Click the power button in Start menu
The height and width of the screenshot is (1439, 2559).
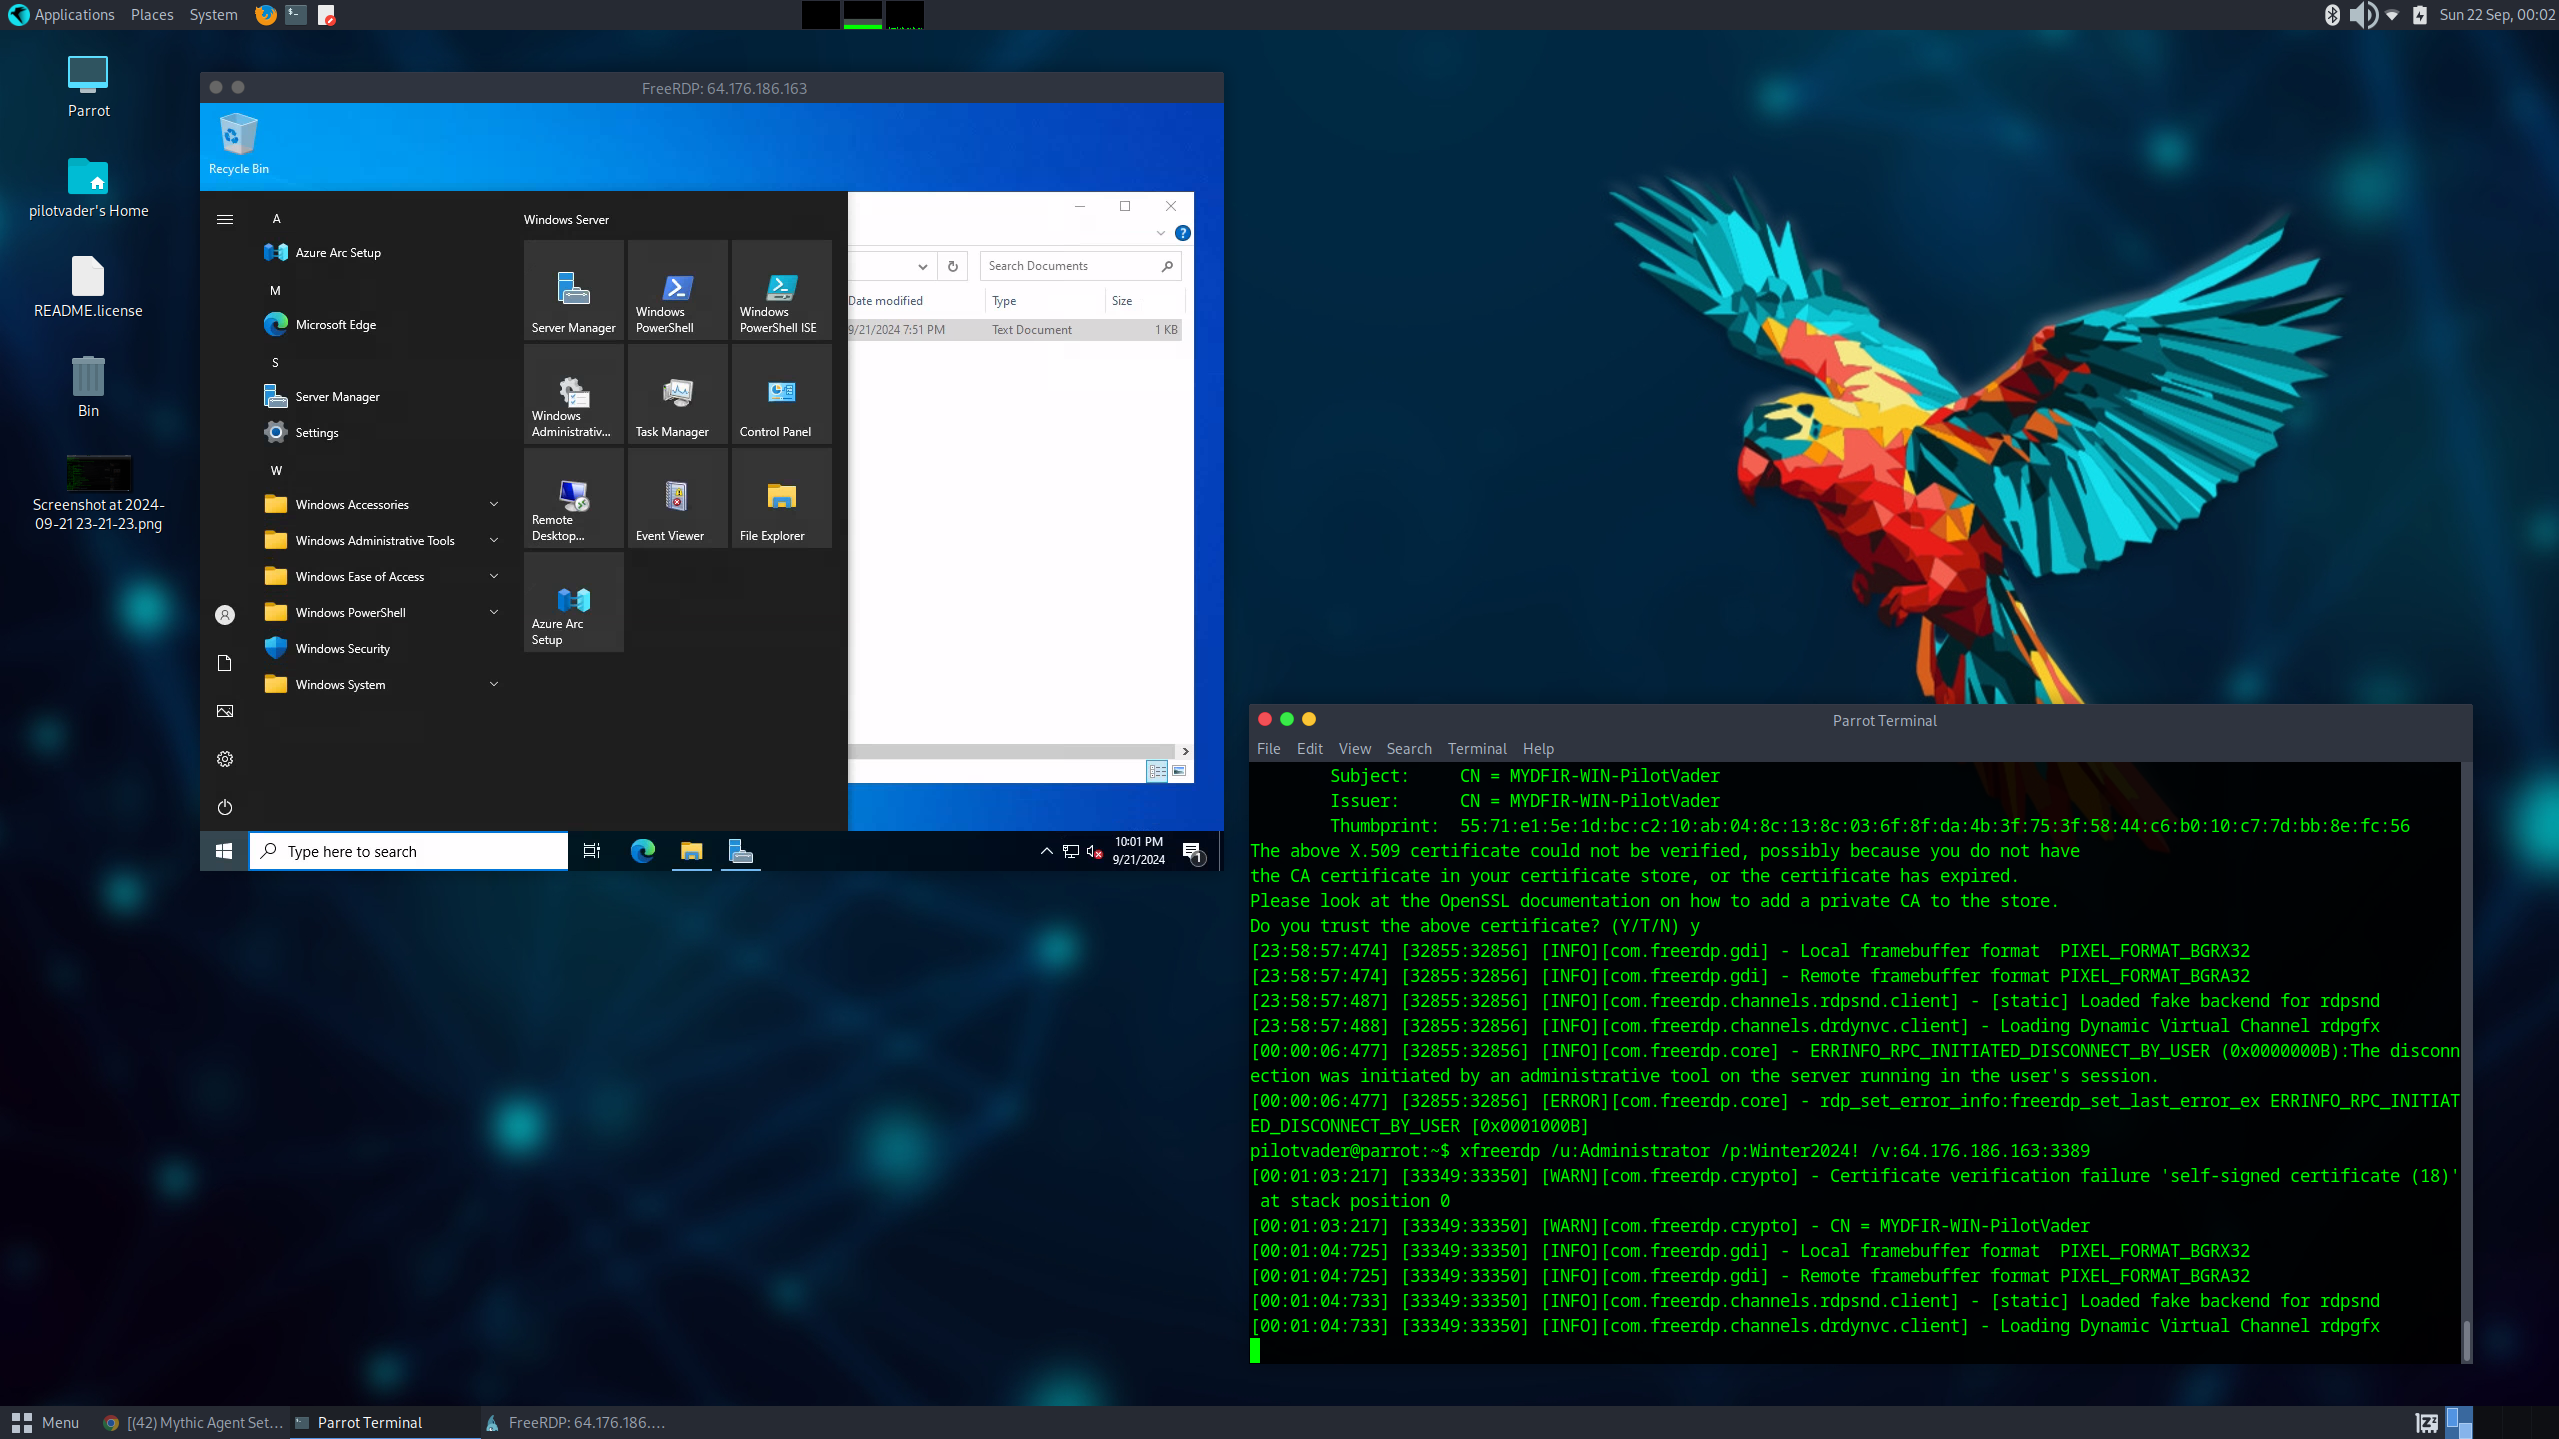224,806
